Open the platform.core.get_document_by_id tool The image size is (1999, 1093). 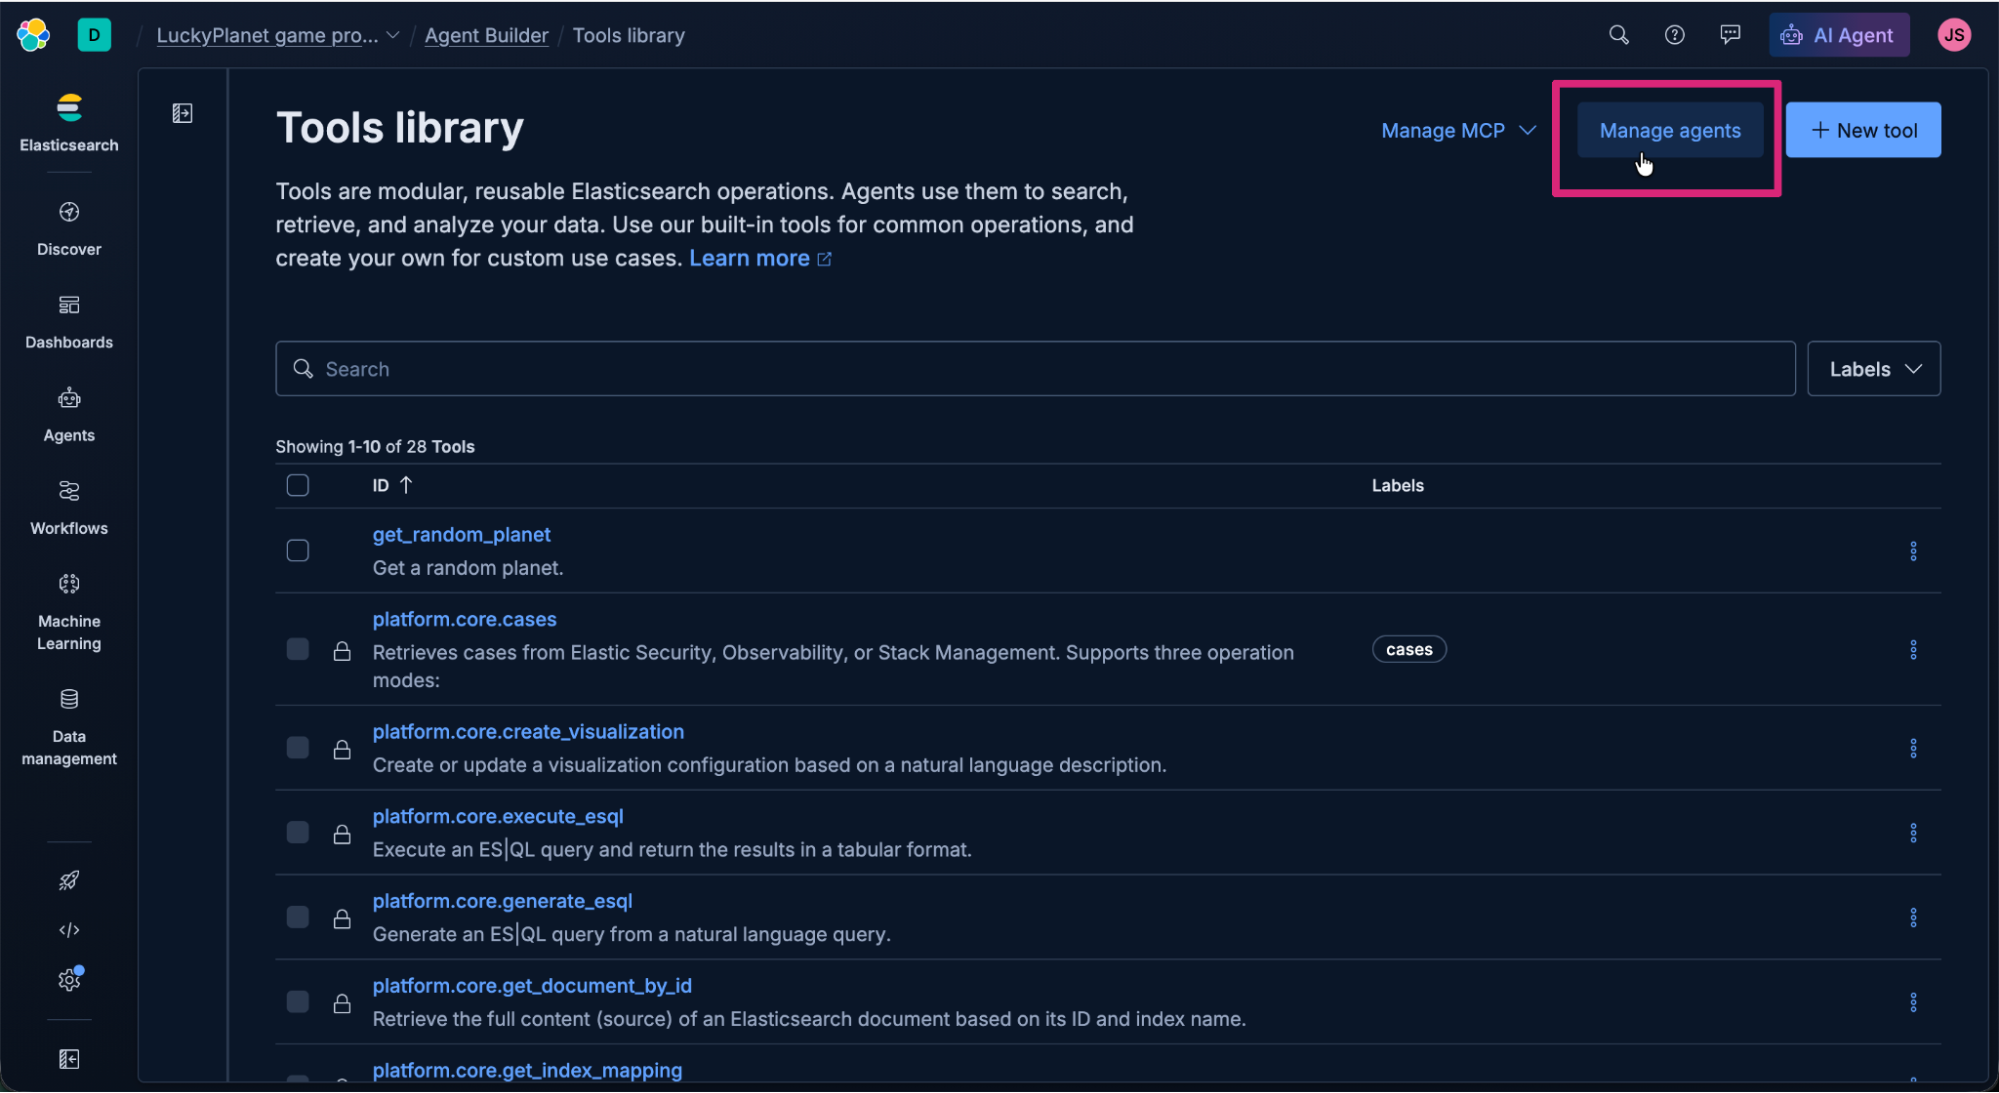(x=532, y=986)
